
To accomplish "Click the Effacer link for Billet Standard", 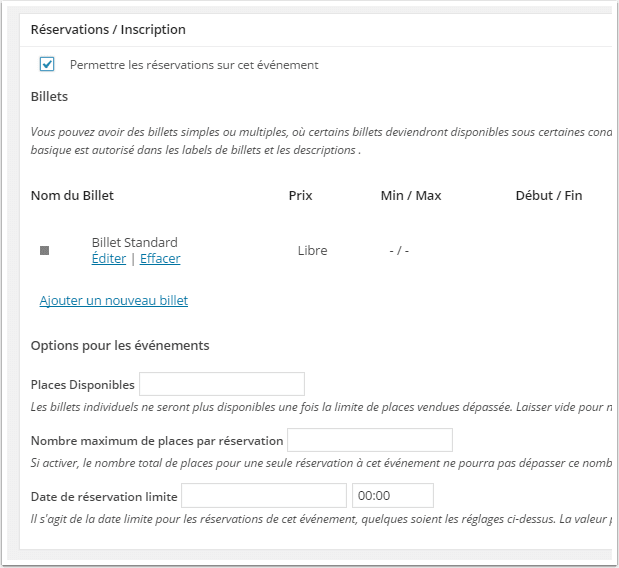I will click(x=160, y=259).
